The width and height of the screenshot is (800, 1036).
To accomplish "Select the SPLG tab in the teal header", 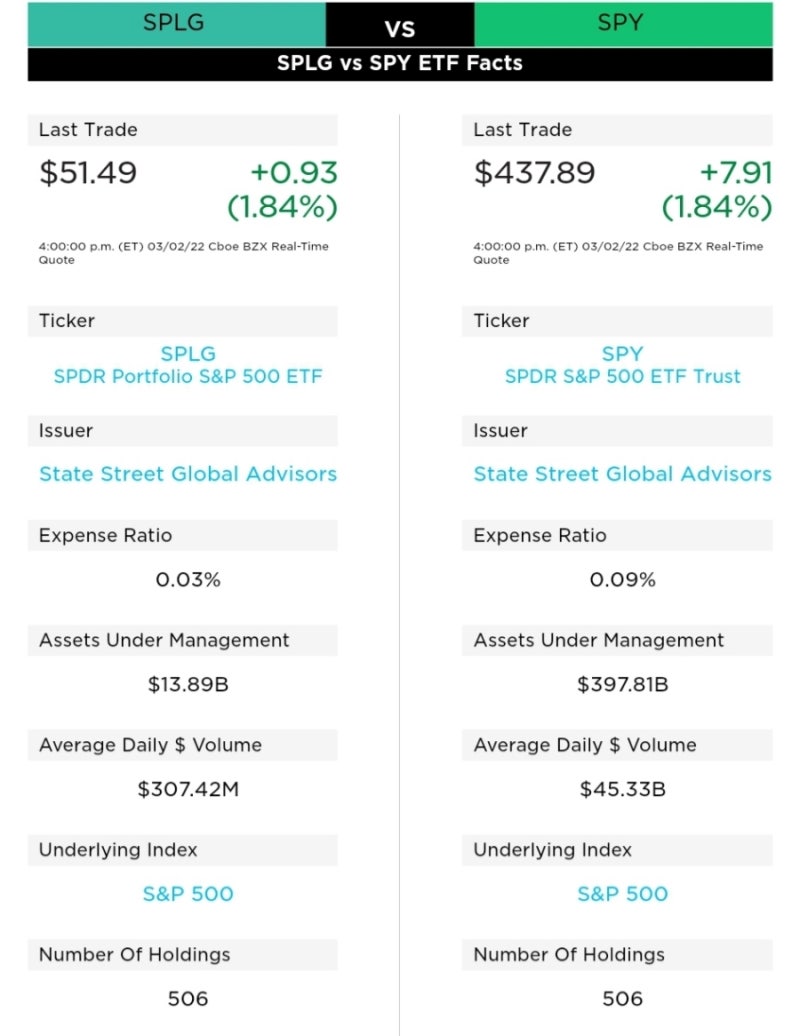I will pos(177,23).
